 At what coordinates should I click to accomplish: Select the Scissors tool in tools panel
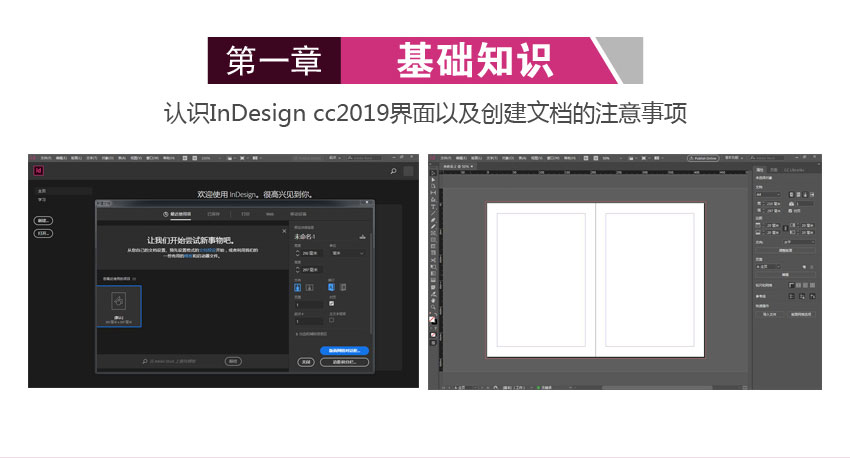433,260
